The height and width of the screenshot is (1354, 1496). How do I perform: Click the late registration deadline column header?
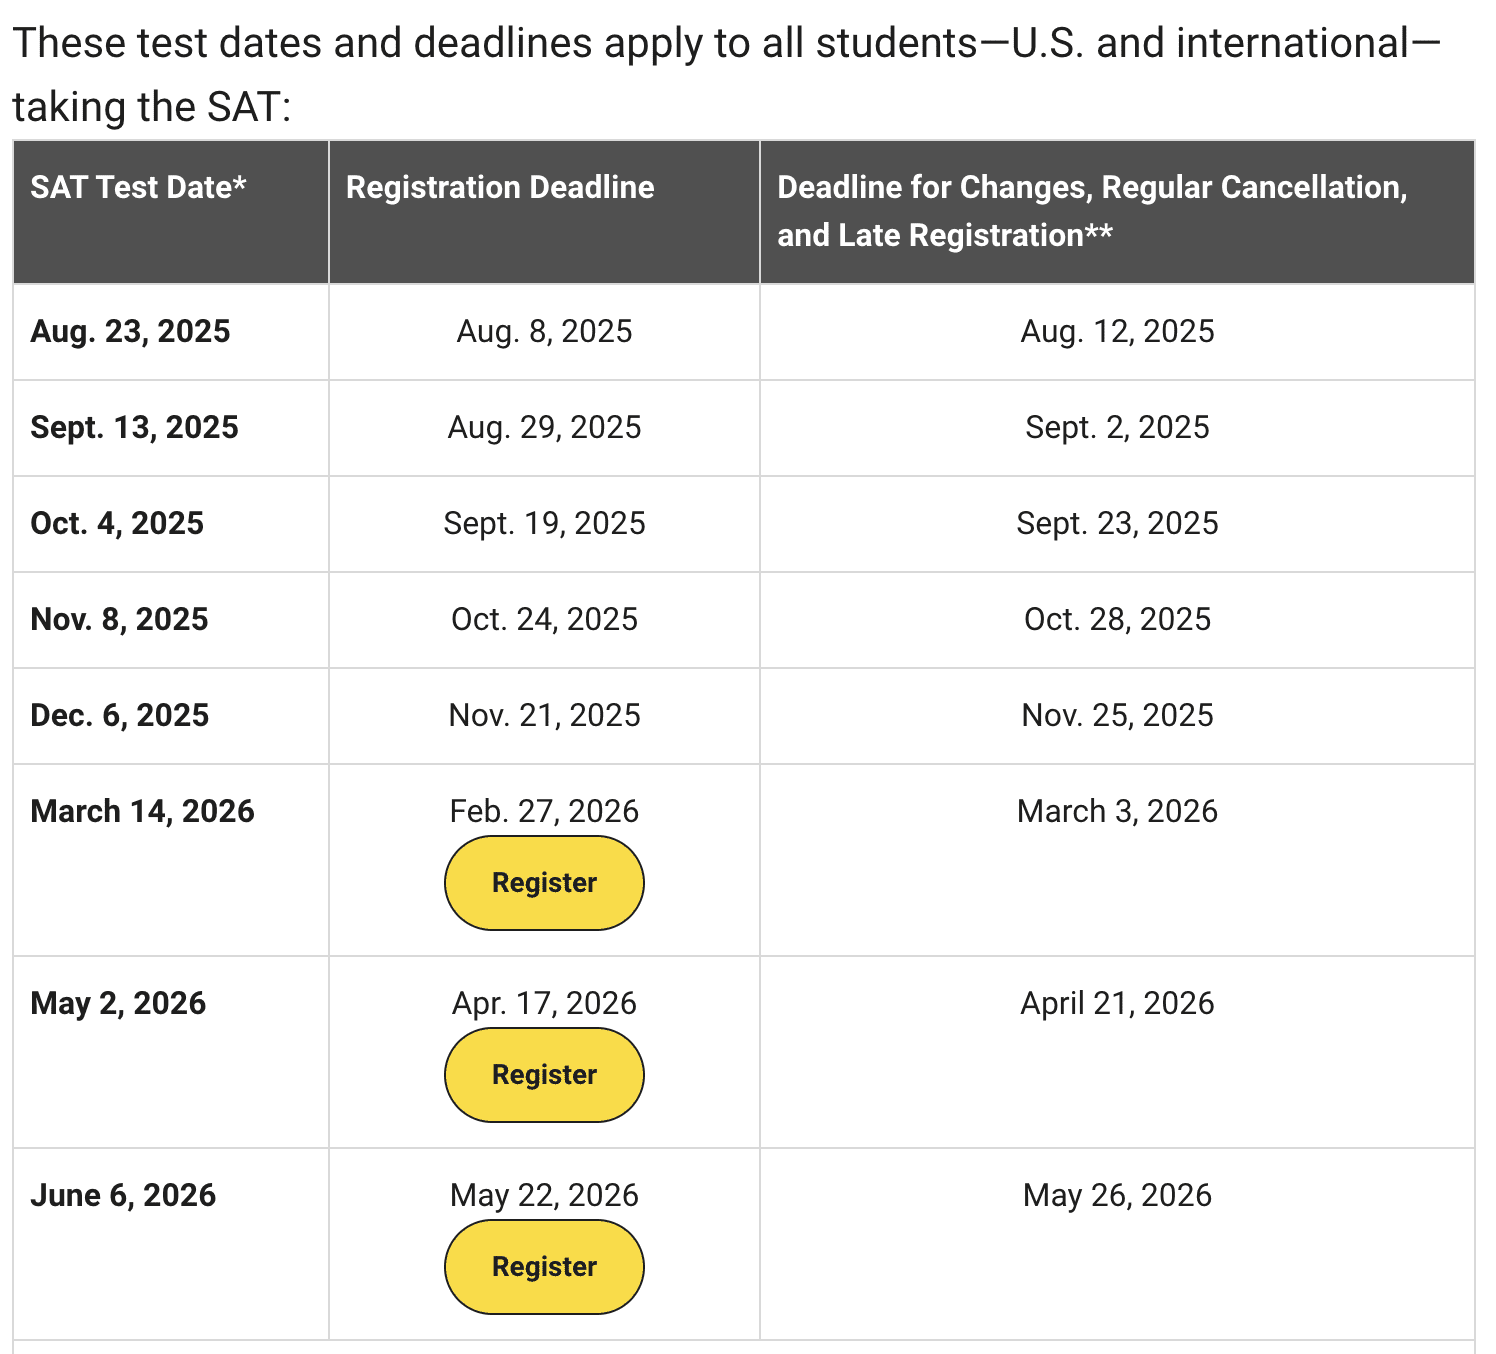click(1092, 211)
